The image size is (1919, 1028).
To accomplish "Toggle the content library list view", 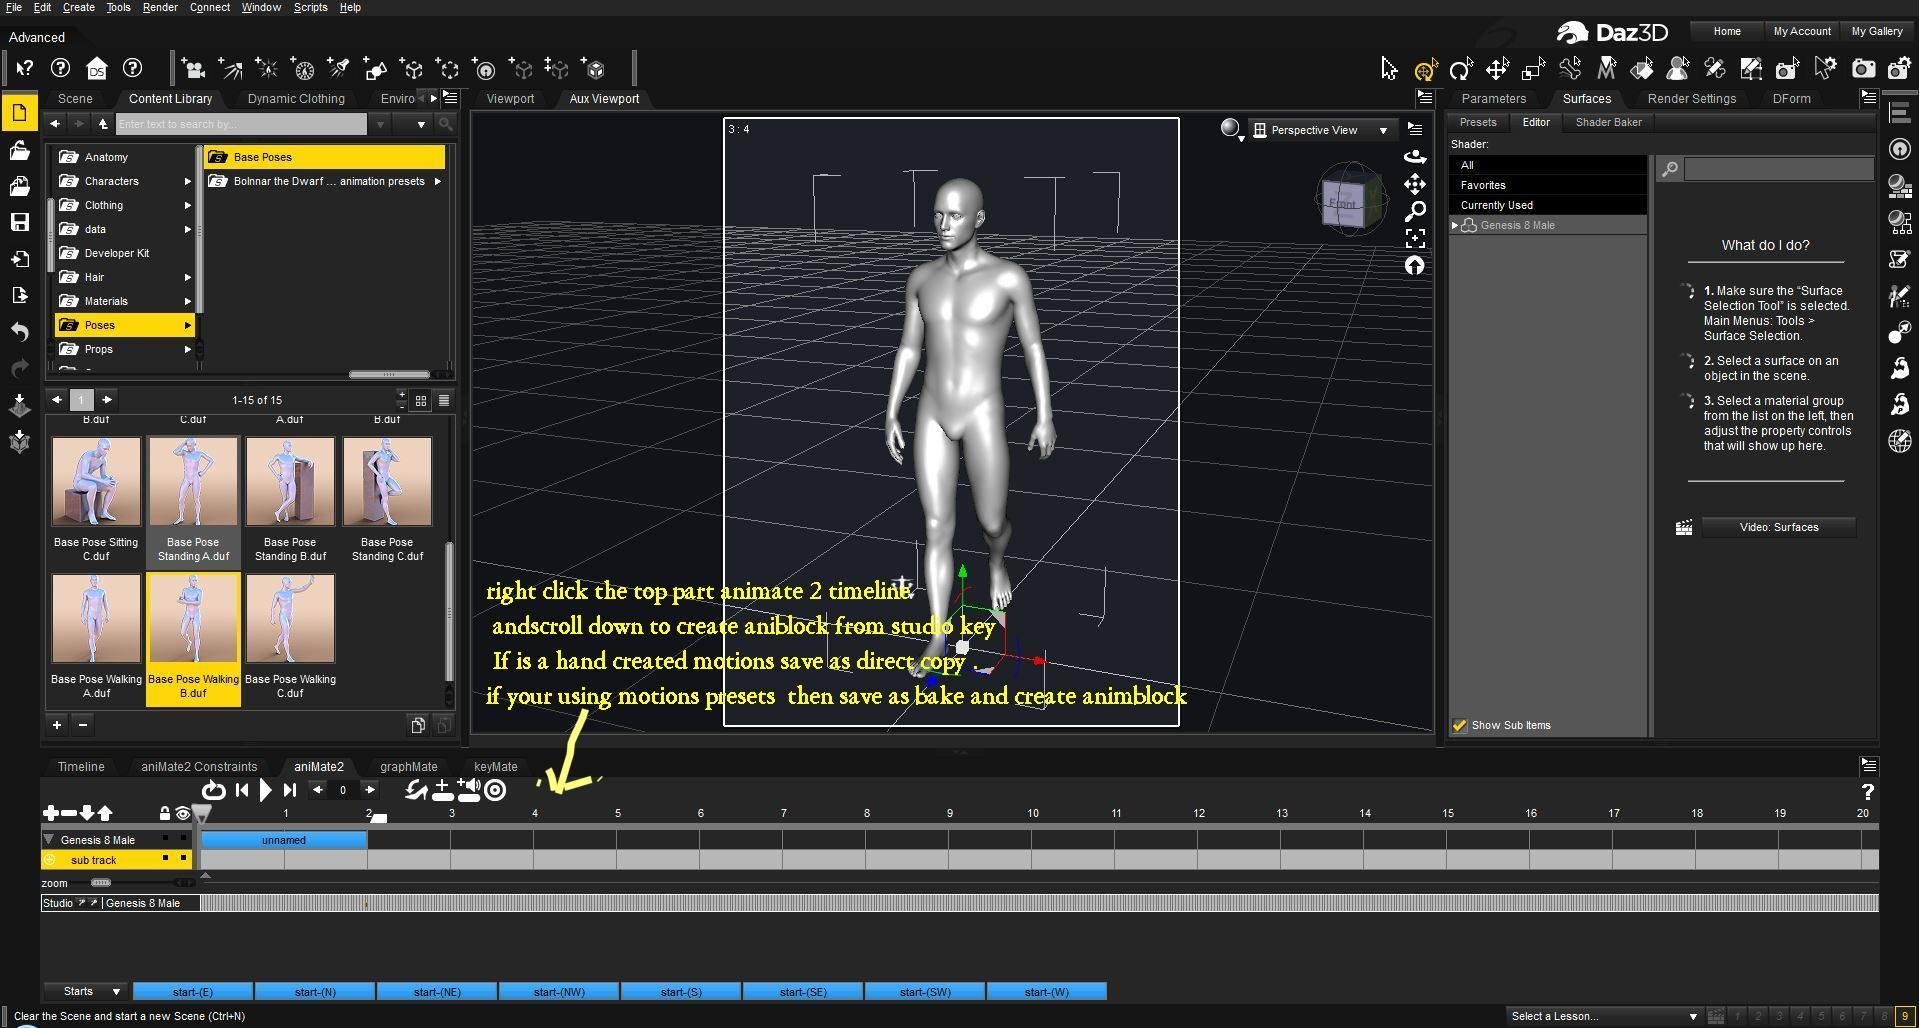I will click(444, 400).
